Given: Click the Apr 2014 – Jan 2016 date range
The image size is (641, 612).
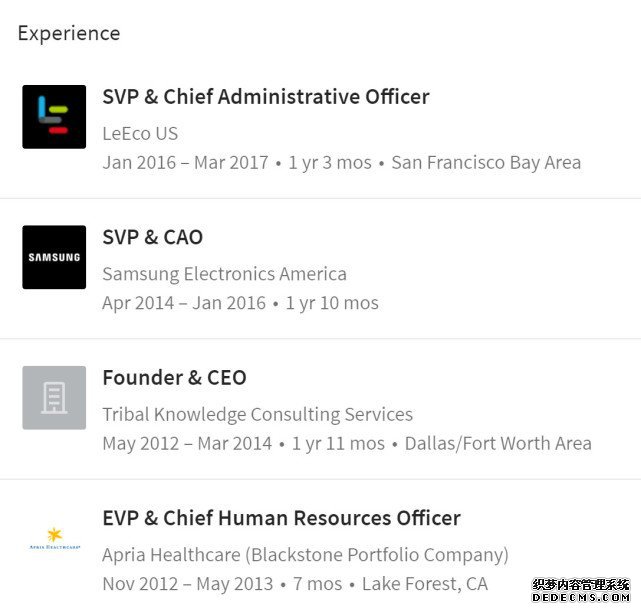Looking at the screenshot, I should pos(184,302).
